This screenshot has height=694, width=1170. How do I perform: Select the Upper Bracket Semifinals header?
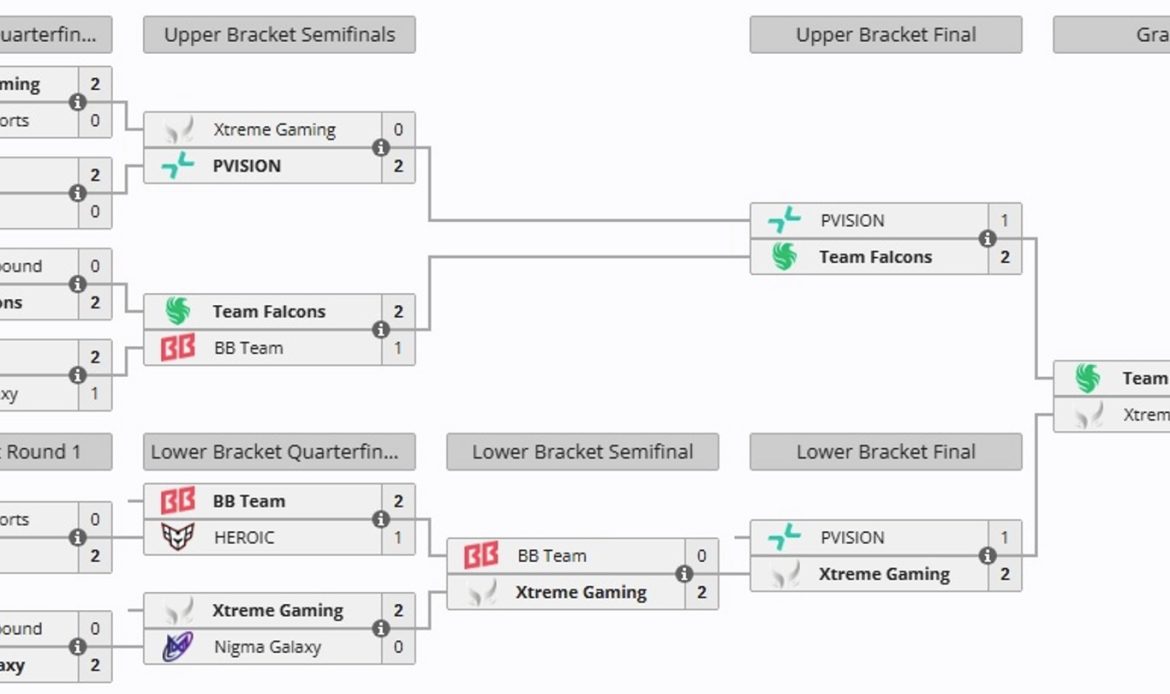pyautogui.click(x=279, y=35)
